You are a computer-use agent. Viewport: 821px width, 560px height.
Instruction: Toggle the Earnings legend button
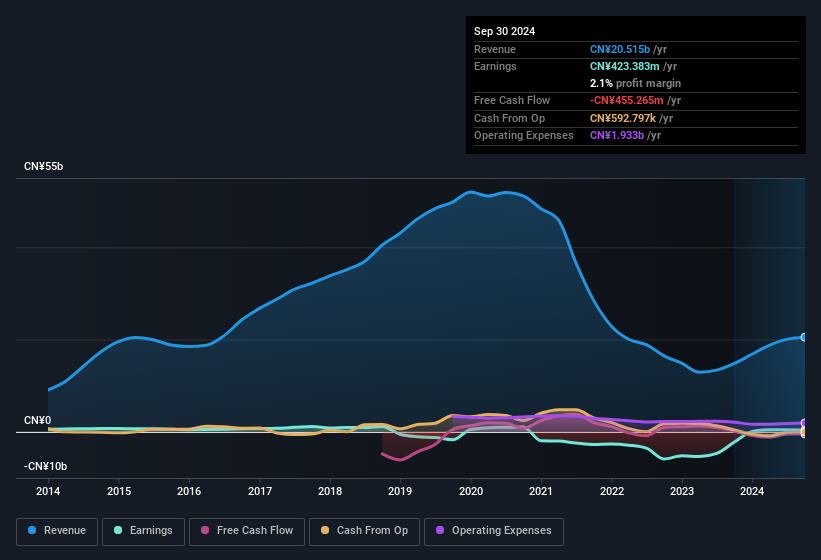(x=143, y=531)
